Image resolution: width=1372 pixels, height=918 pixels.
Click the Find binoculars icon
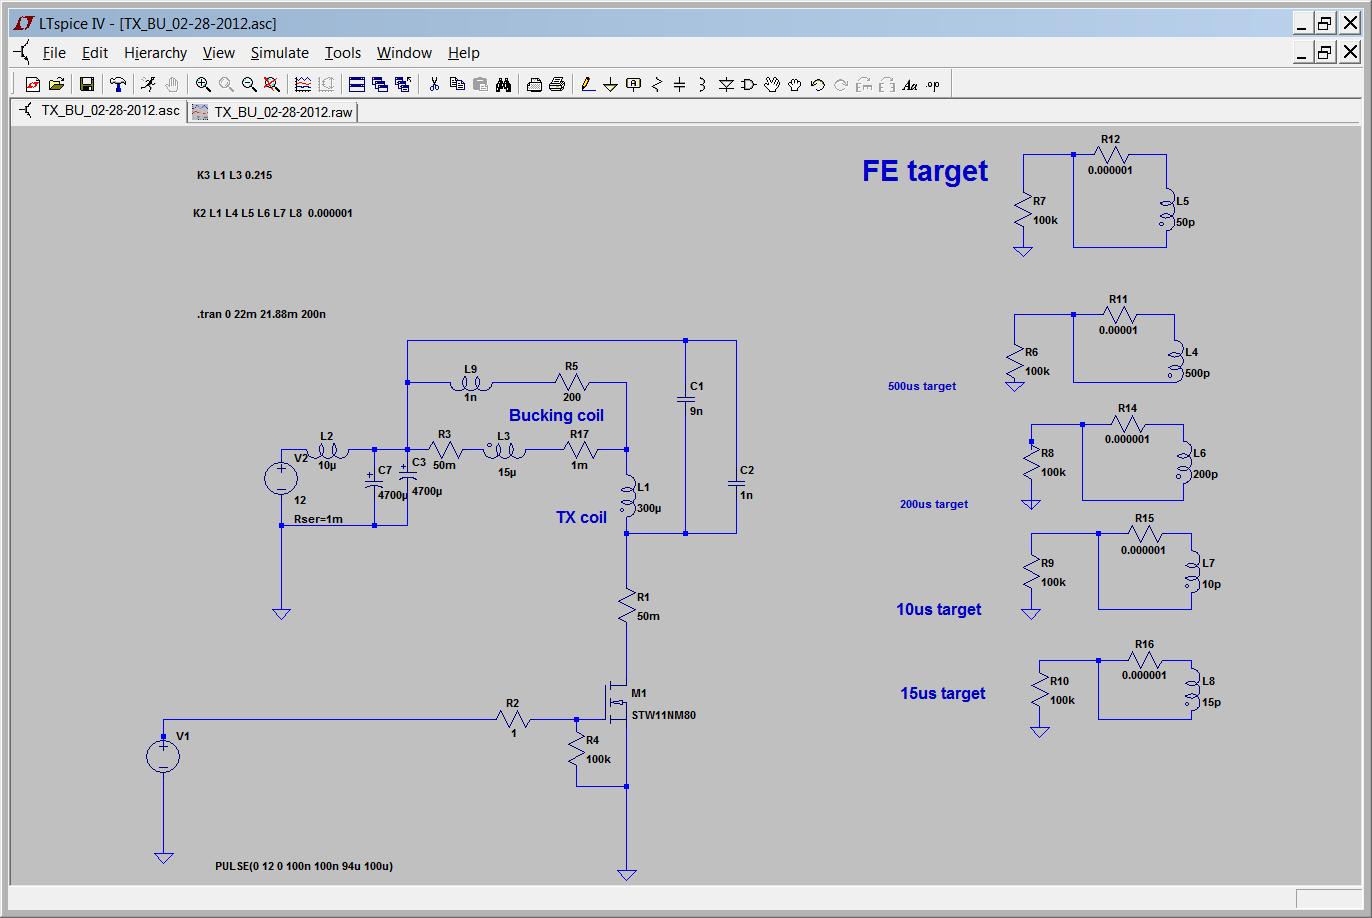[503, 85]
